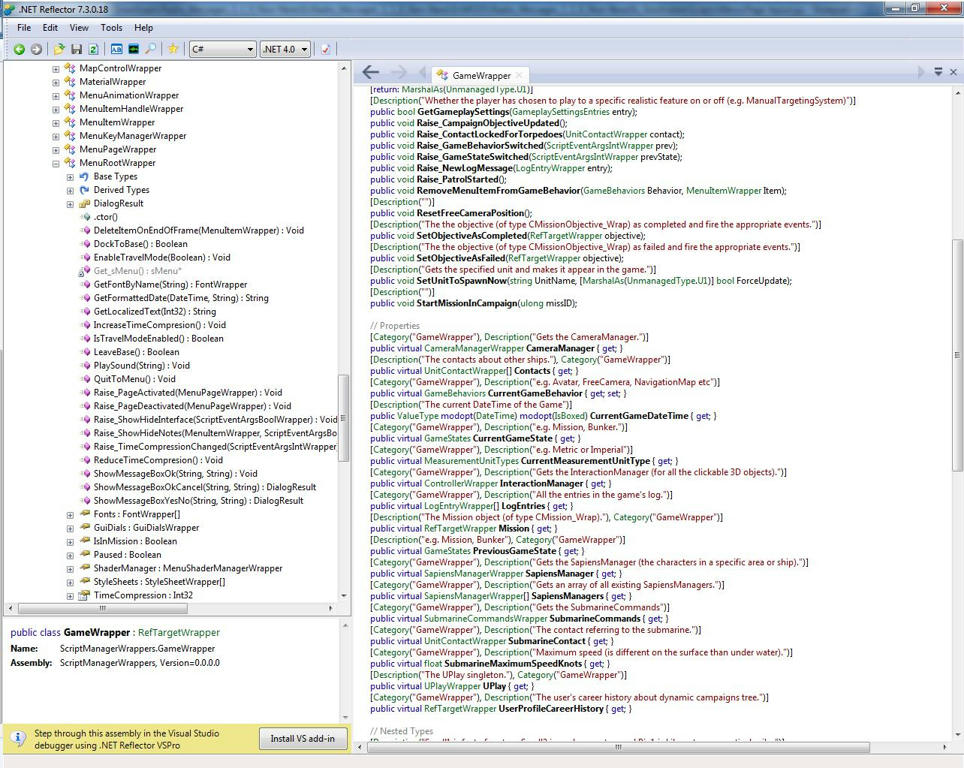Open the SubmarineCommandsWrapper type link
The width and height of the screenshot is (964, 768).
[x=486, y=619]
